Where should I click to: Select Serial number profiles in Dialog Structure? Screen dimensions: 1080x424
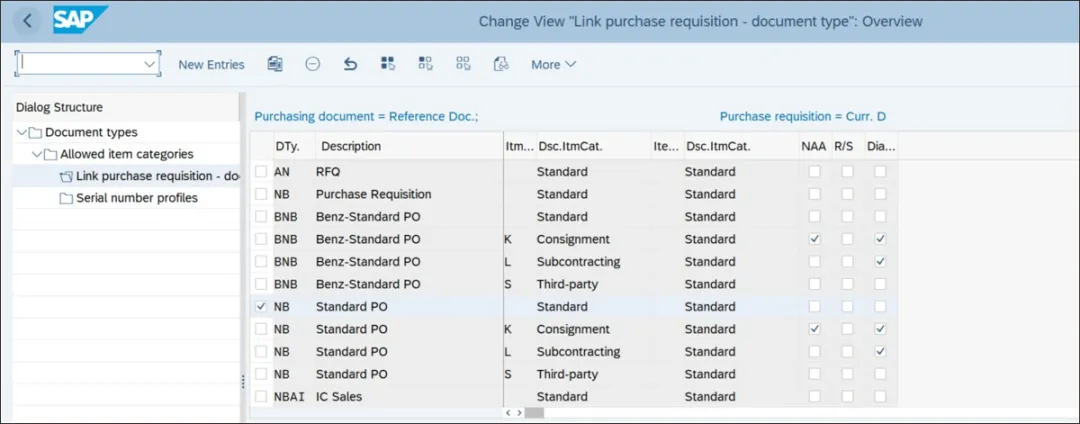click(136, 198)
